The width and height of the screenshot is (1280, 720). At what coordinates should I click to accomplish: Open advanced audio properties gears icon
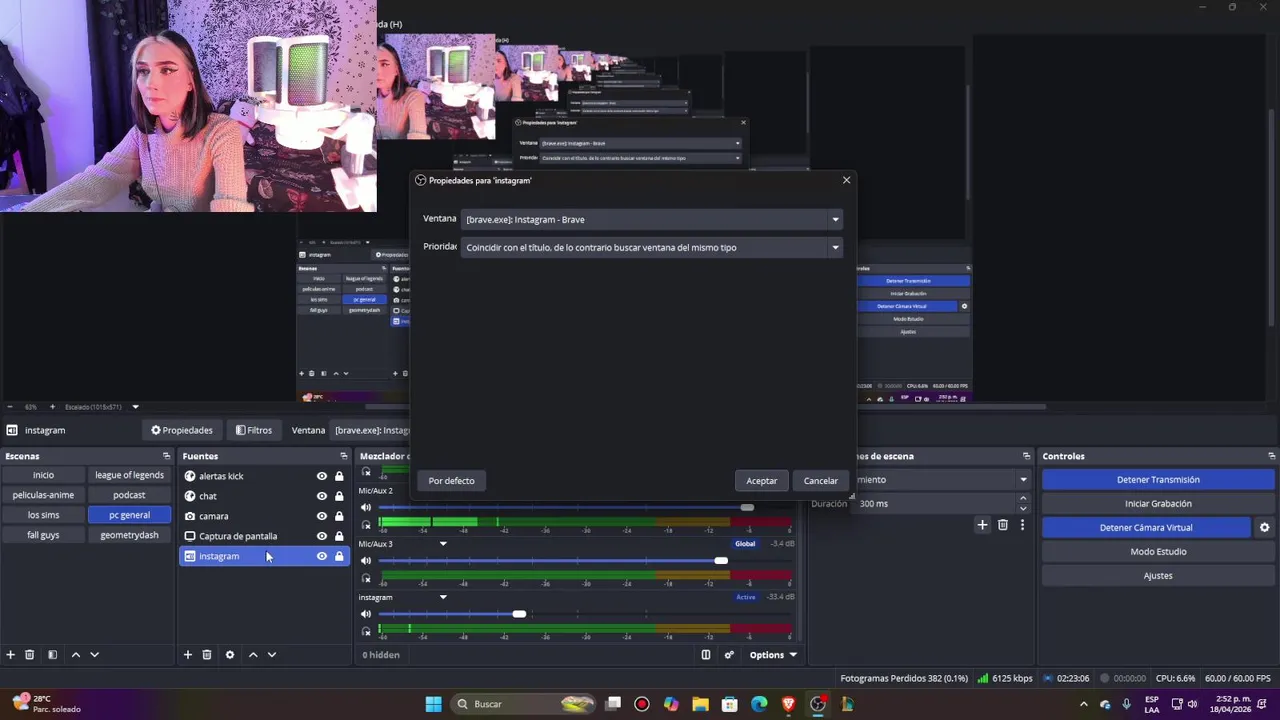729,655
